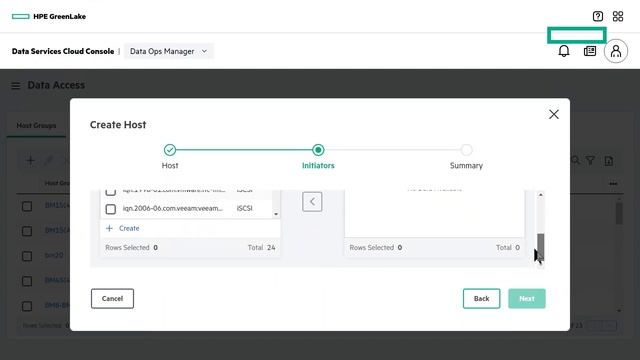Click the dialog scroll-up arrow
Image resolution: width=640 pixels, height=360 pixels.
coord(540,195)
